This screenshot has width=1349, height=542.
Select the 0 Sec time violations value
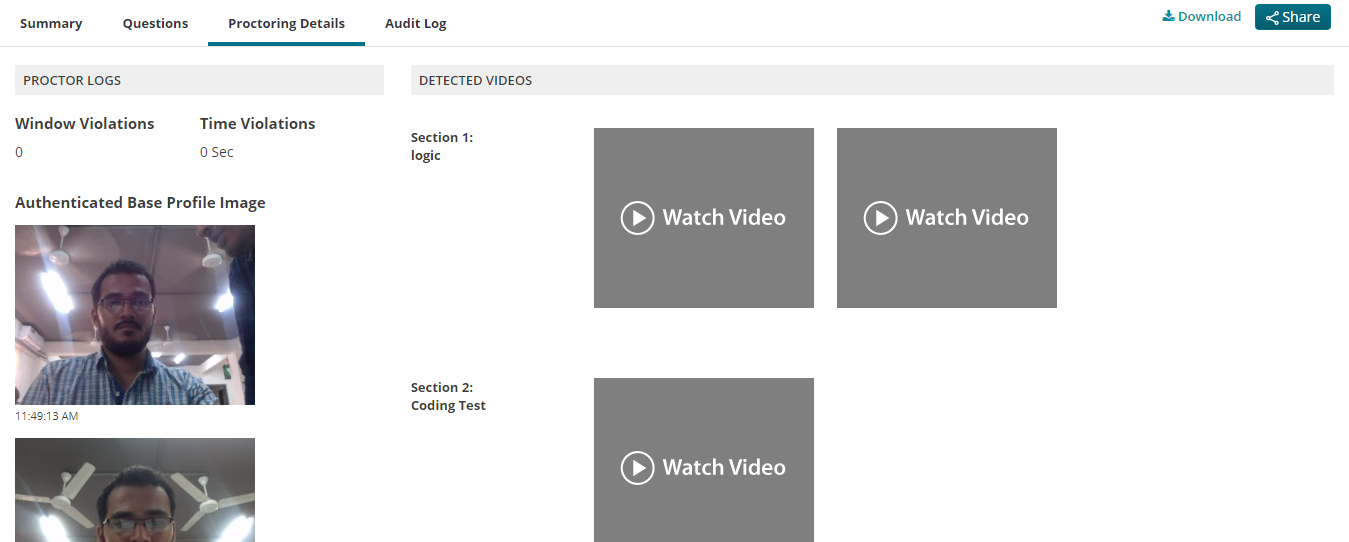pos(217,152)
